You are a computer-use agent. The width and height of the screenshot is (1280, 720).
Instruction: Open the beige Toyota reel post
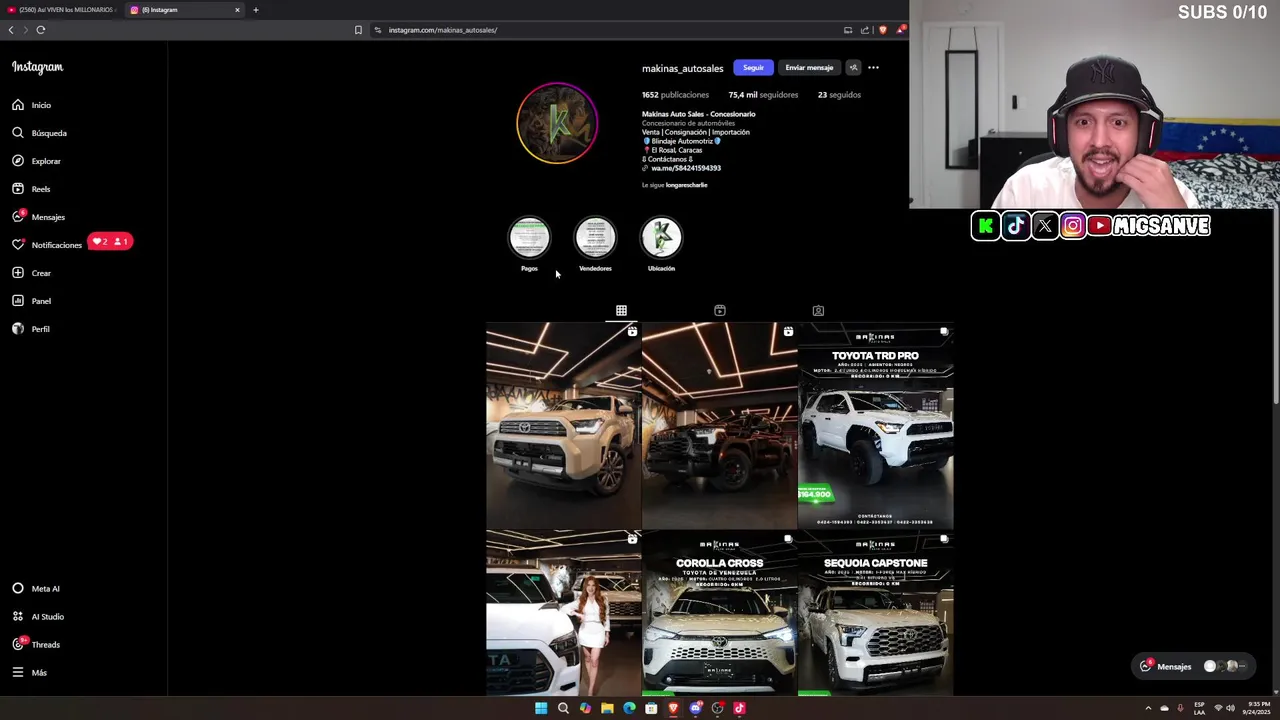563,425
